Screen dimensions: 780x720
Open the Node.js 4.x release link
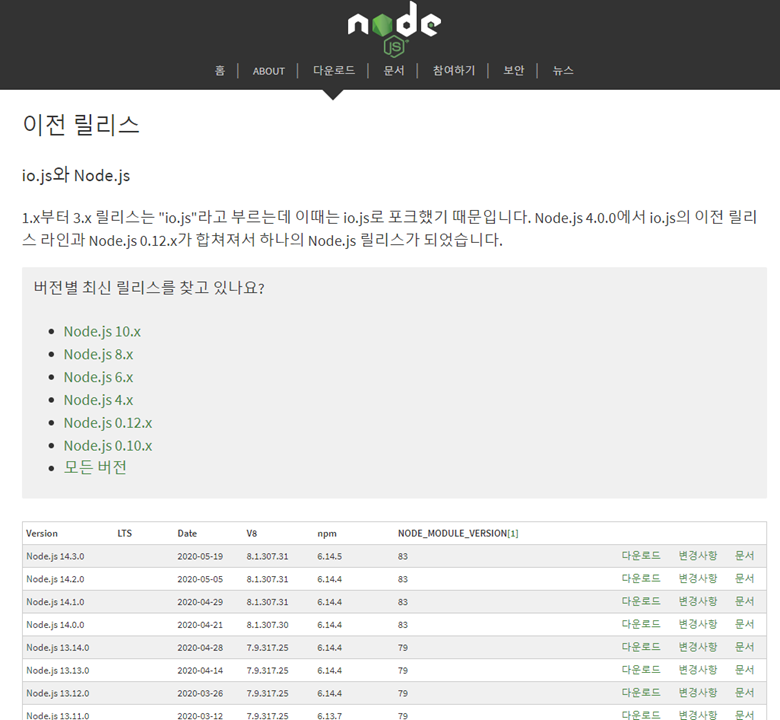point(98,400)
